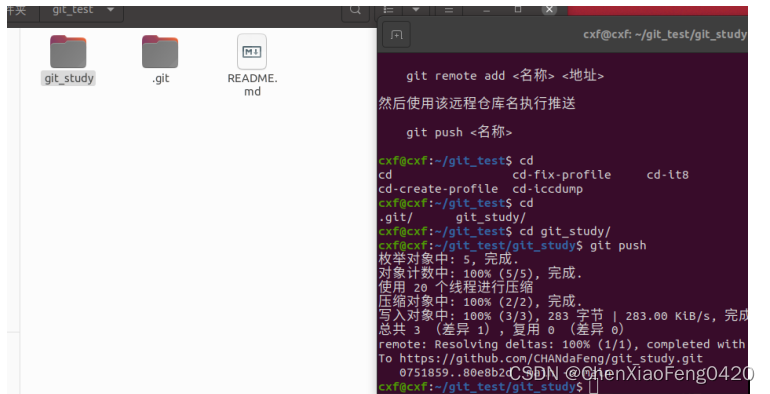Screen dimensions: 770x394
Task: Click the final terminal prompt cursor
Action: click(593, 387)
